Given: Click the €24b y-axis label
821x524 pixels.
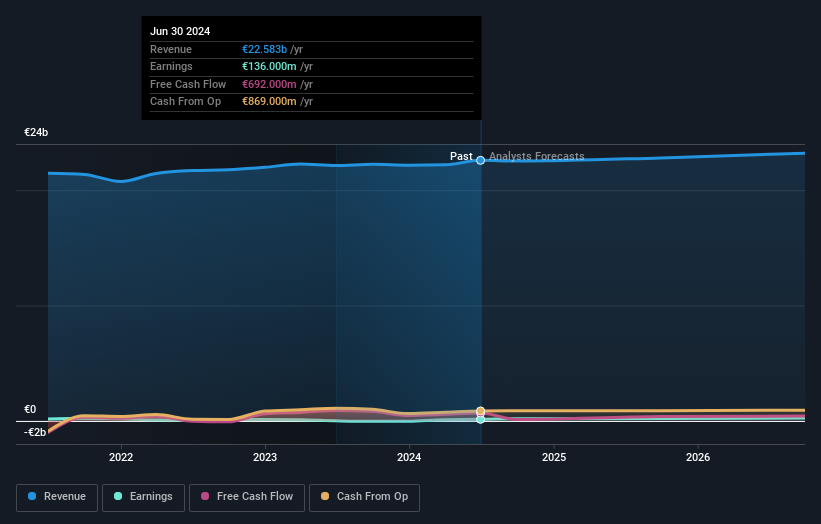Looking at the screenshot, I should pyautogui.click(x=36, y=132).
